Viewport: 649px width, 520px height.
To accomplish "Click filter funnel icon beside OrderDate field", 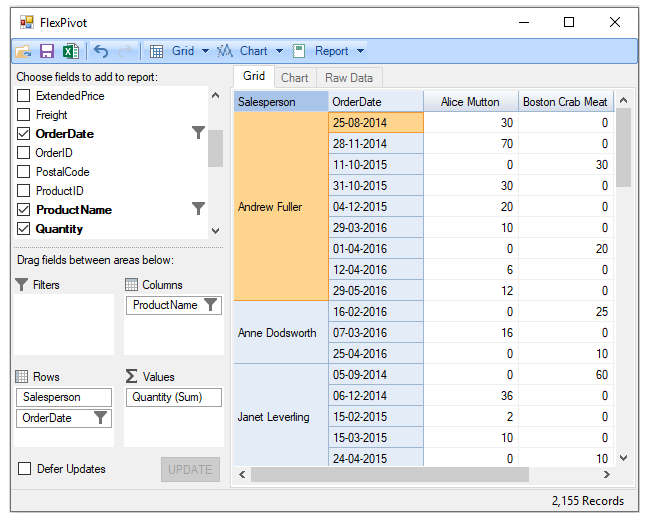I will pos(198,133).
